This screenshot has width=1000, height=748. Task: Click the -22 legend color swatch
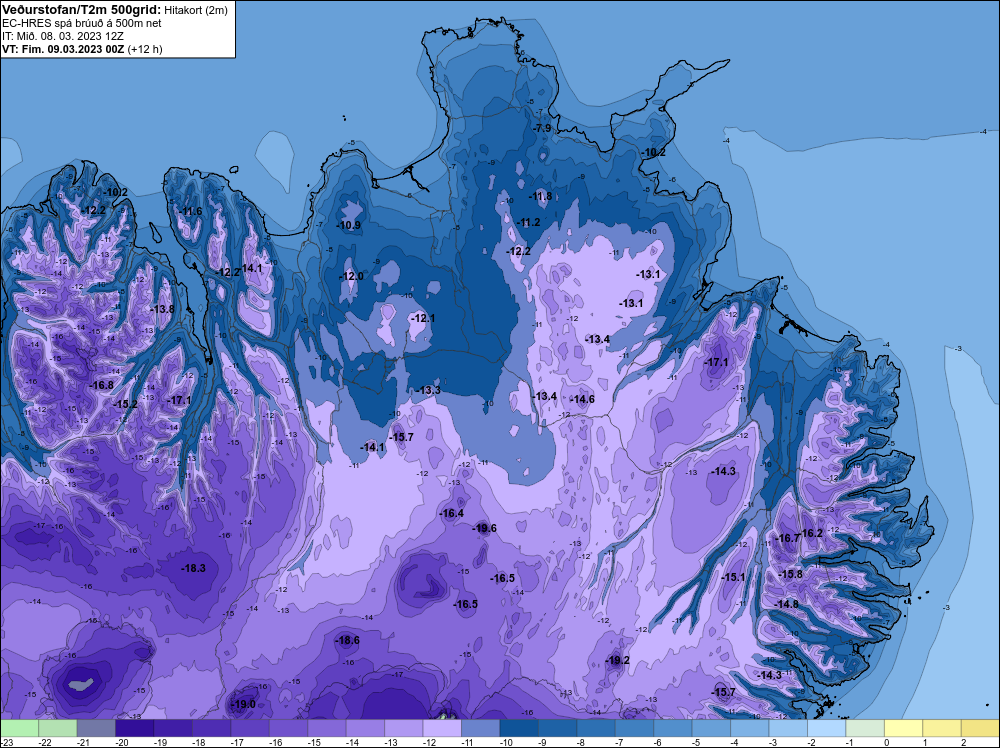tap(57, 728)
